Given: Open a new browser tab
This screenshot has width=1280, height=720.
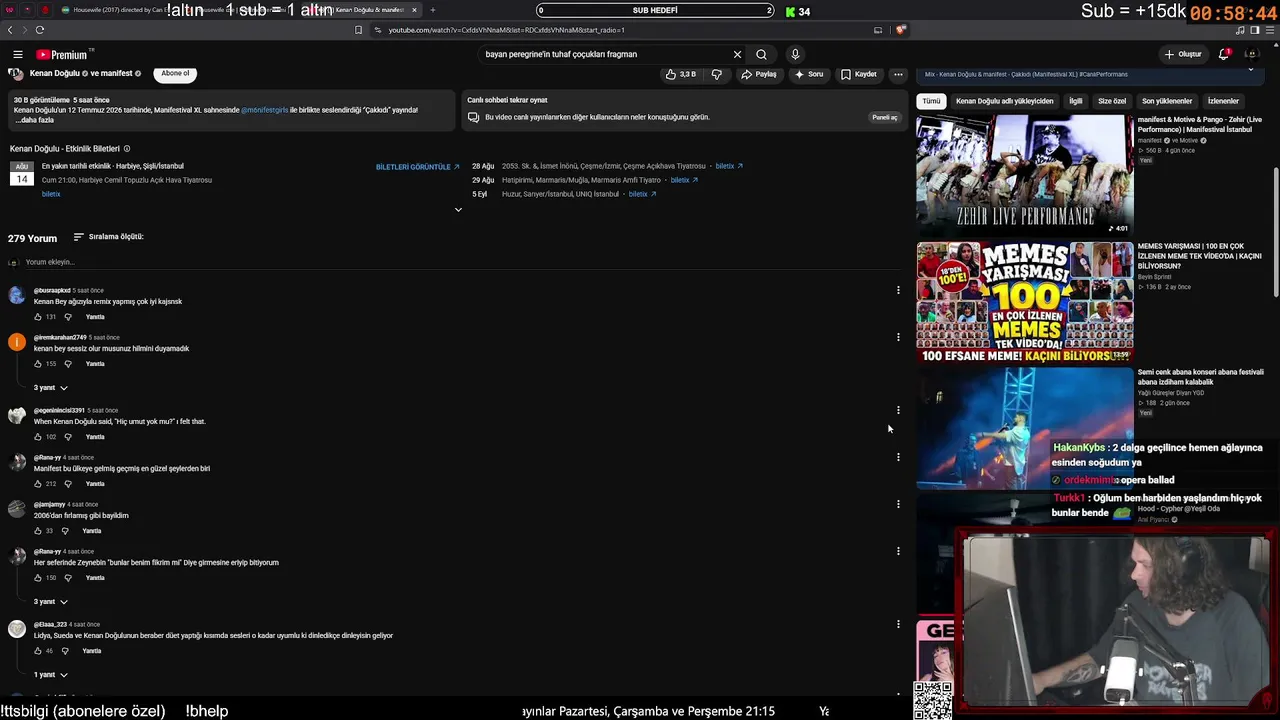Looking at the screenshot, I should pos(432,10).
